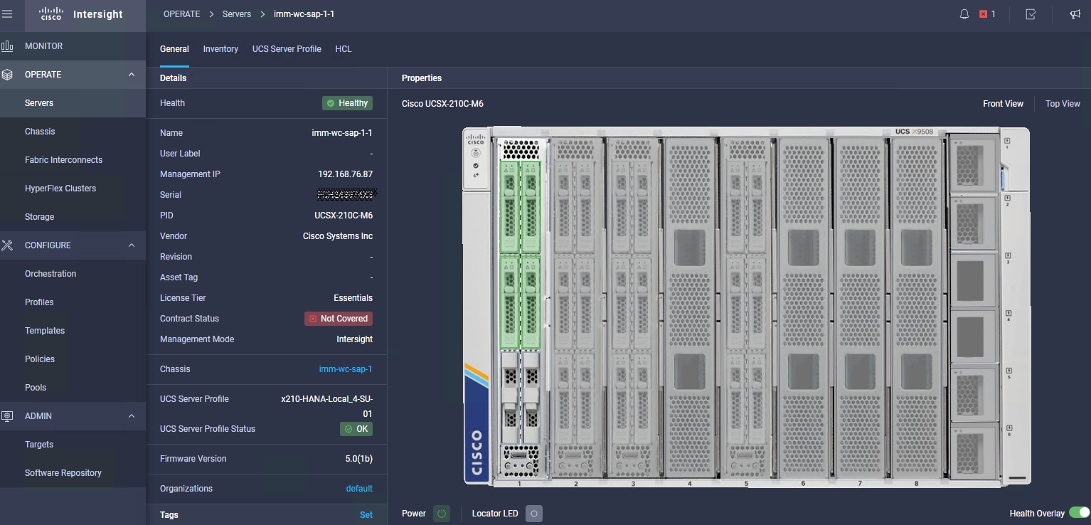Open Storage in the sidebar

click(x=39, y=217)
